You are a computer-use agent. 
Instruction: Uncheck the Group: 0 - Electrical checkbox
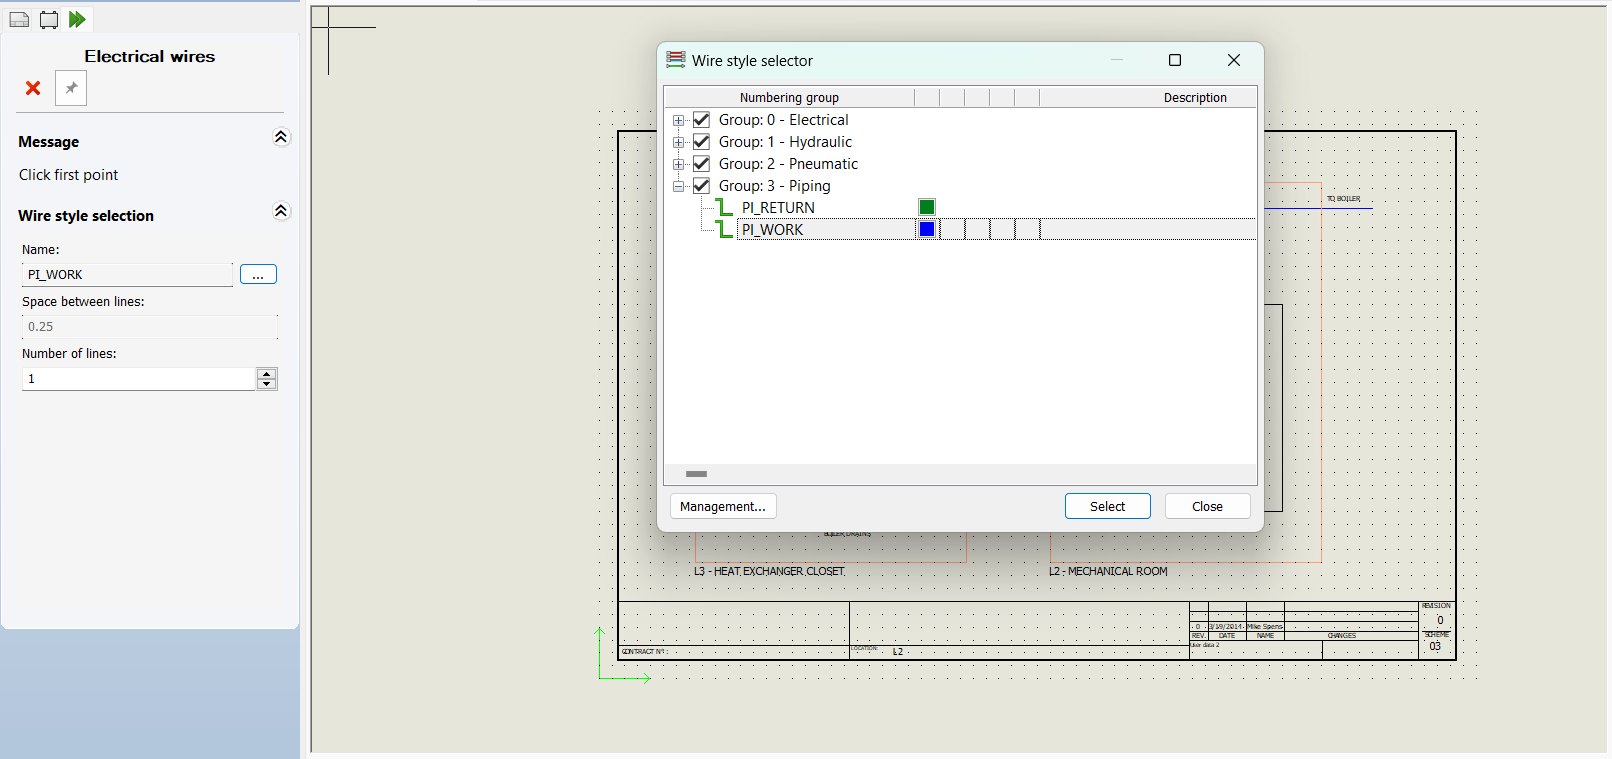coord(701,120)
